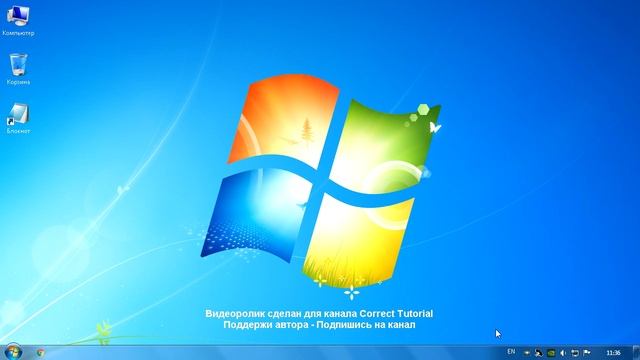Open the Windows Start menu orb
The image size is (640, 360).
click(13, 352)
